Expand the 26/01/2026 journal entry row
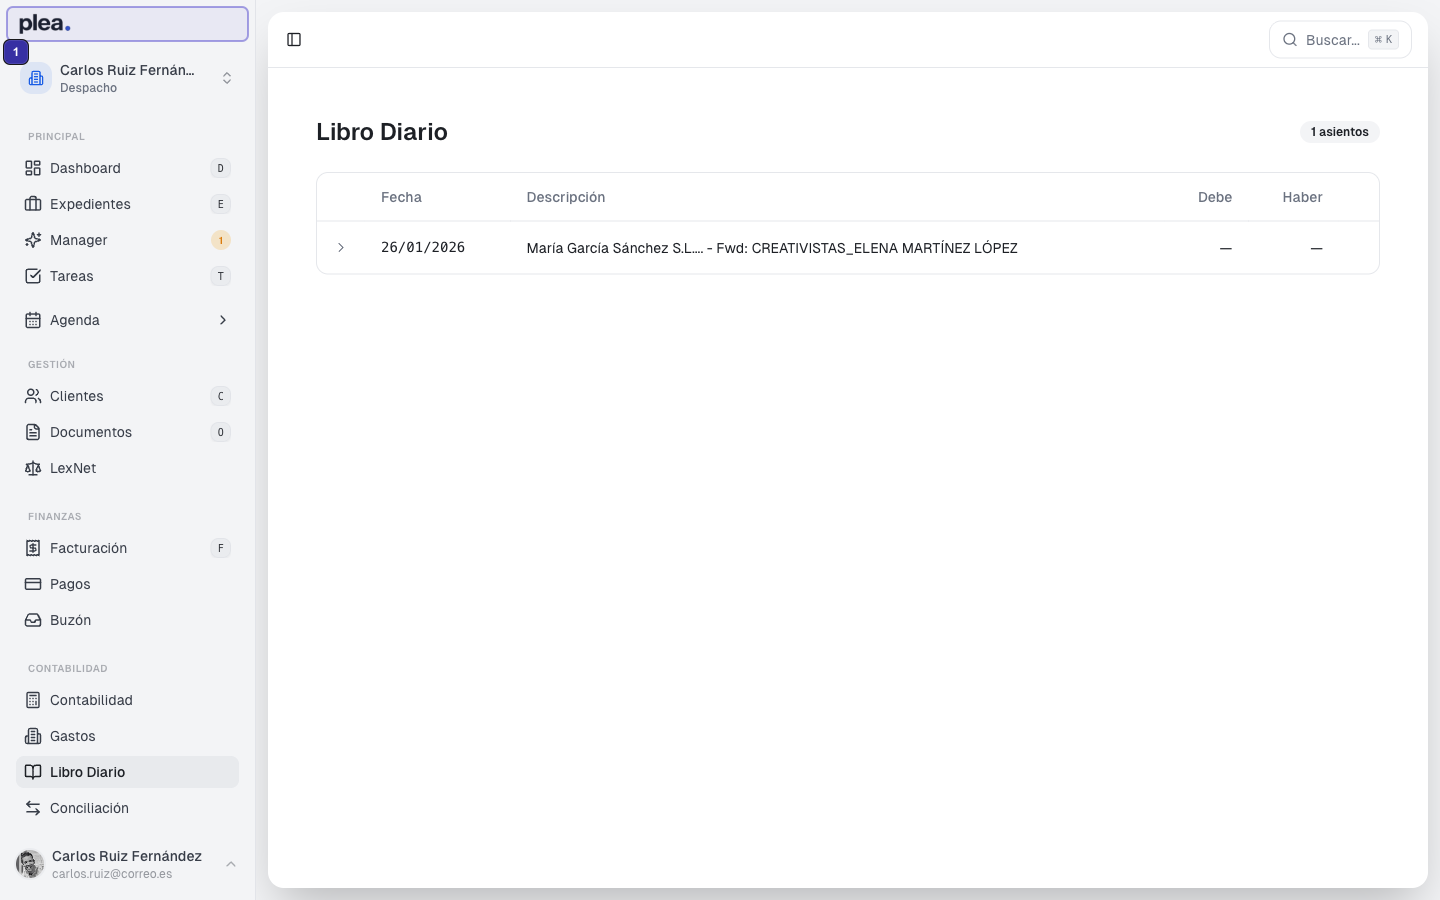Image resolution: width=1440 pixels, height=900 pixels. 341,248
